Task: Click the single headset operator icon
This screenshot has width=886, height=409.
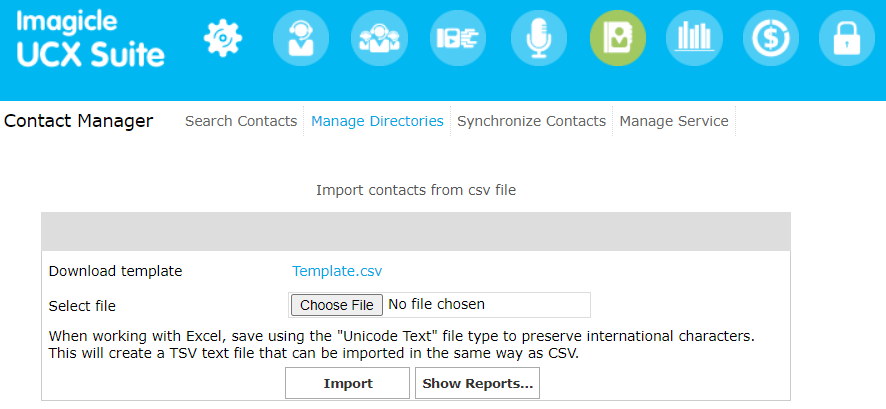Action: [x=301, y=38]
